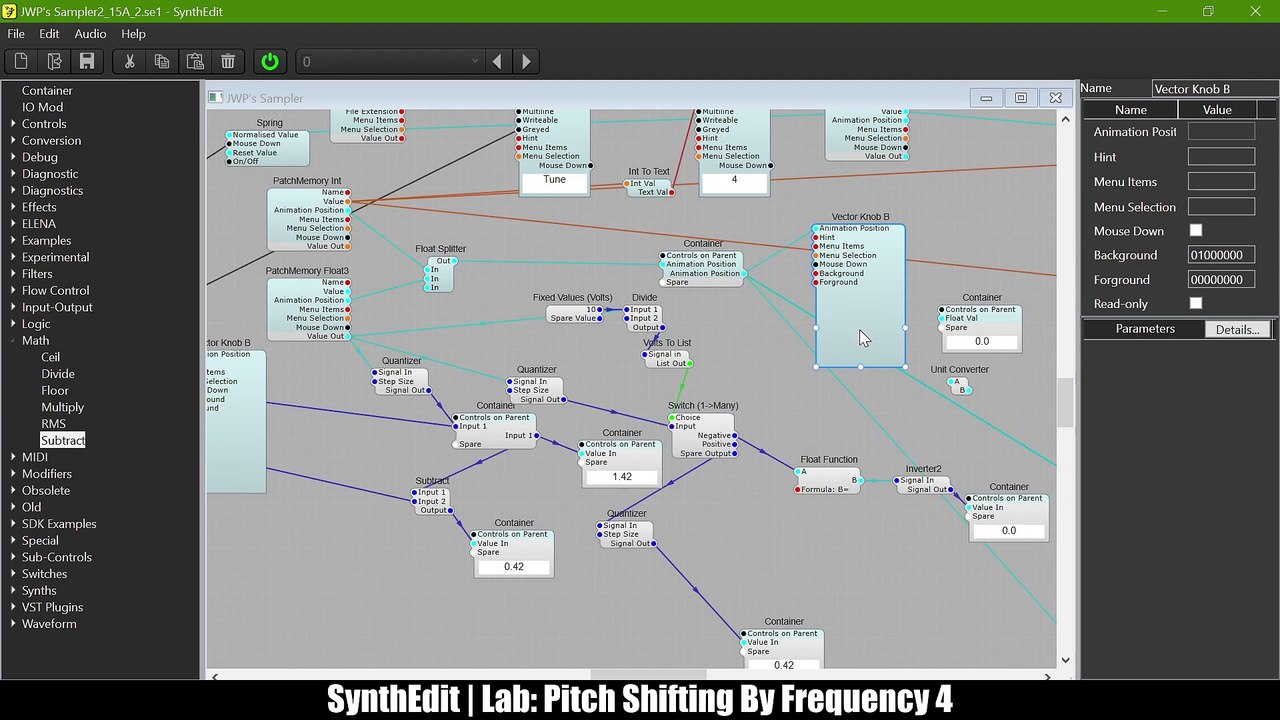
Task: Expand the Conversion category
Action: click(x=13, y=141)
